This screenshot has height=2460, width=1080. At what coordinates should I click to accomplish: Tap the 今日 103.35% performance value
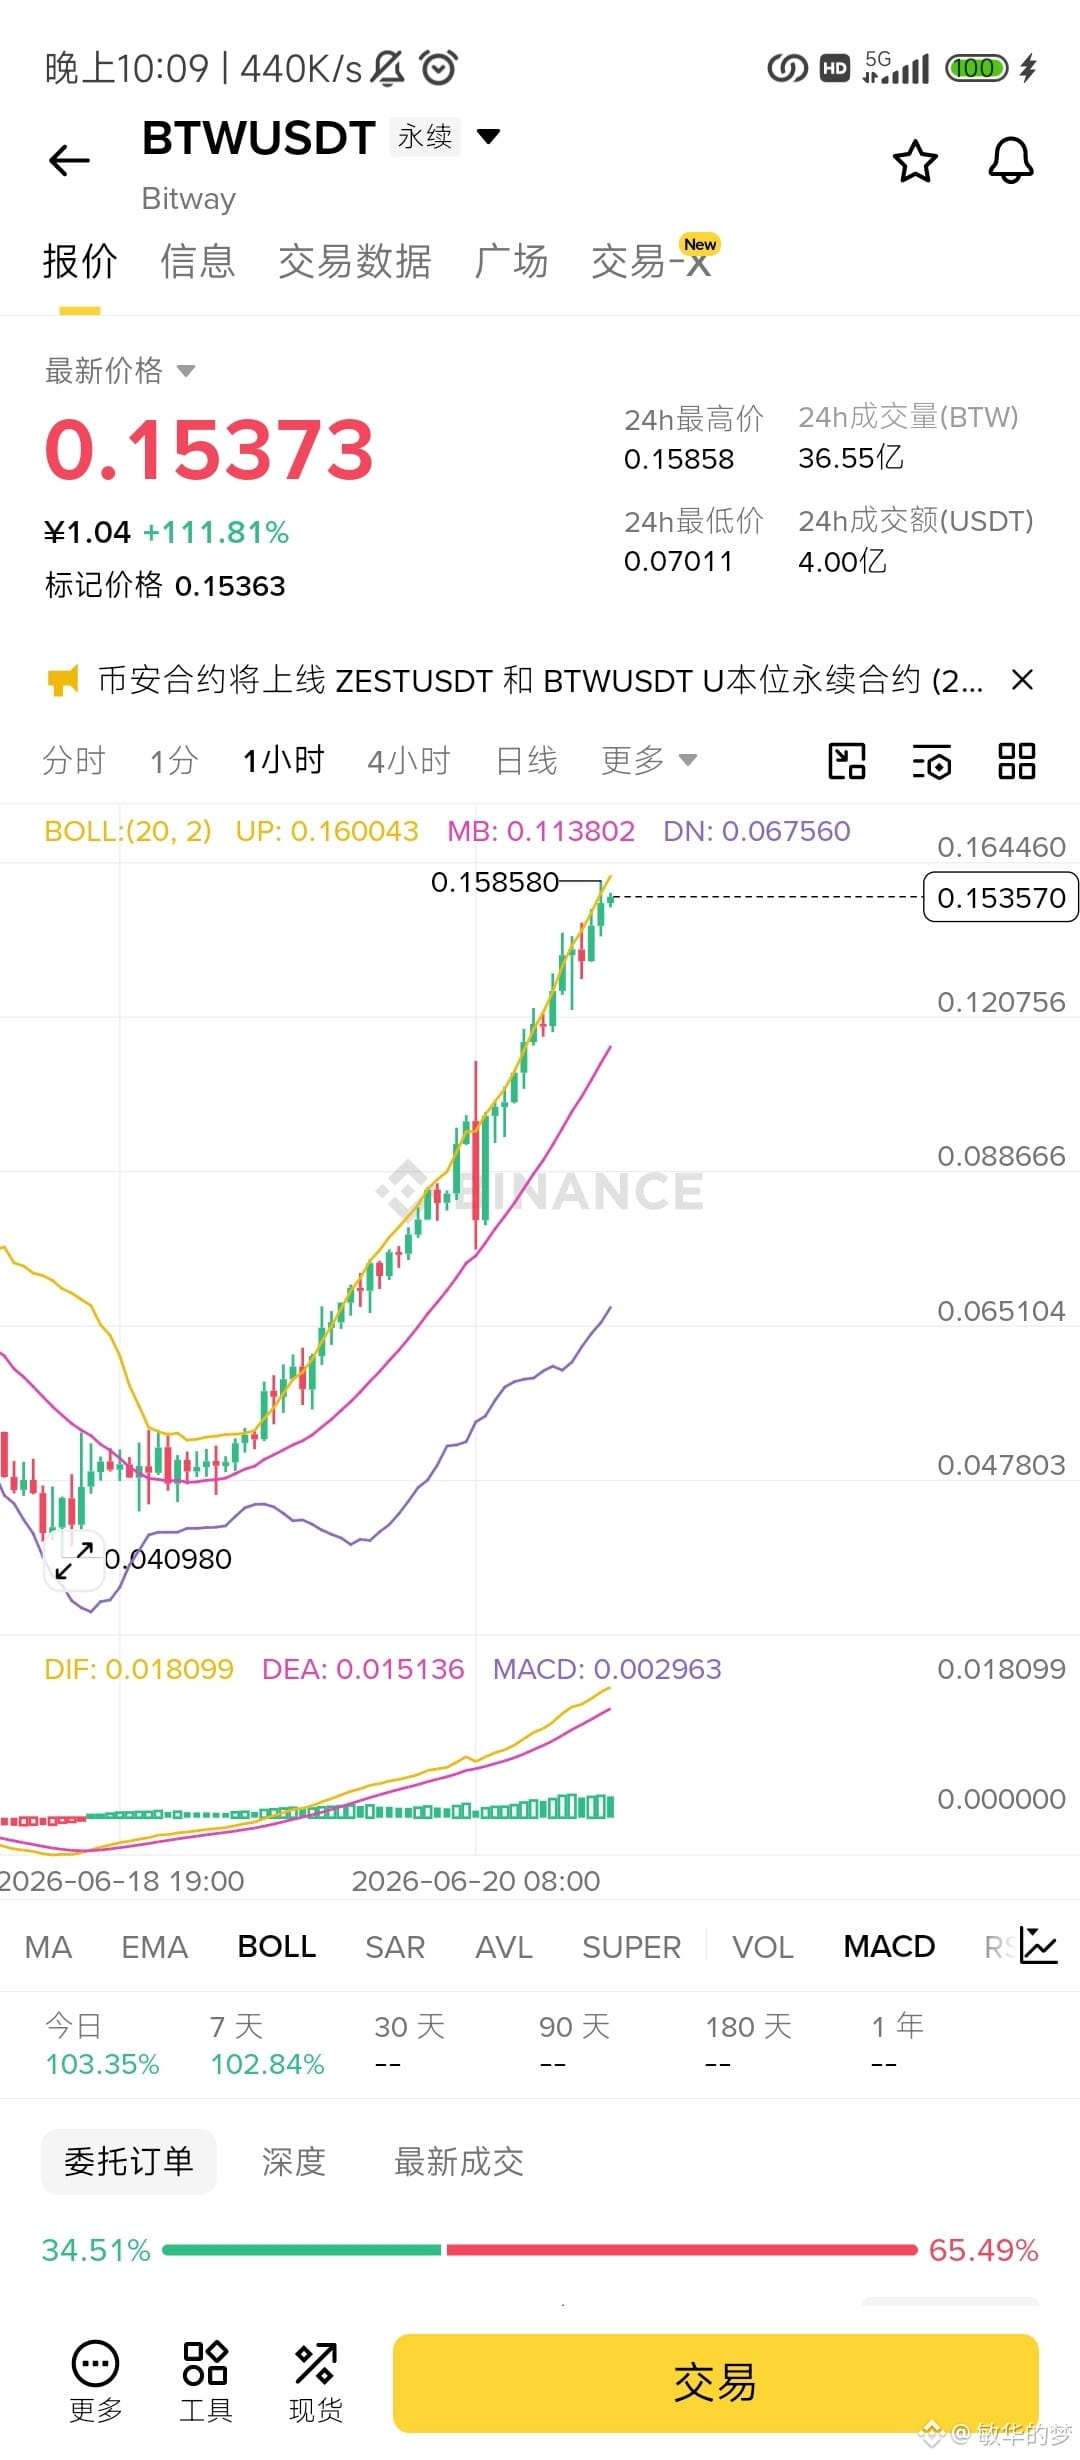103,2065
